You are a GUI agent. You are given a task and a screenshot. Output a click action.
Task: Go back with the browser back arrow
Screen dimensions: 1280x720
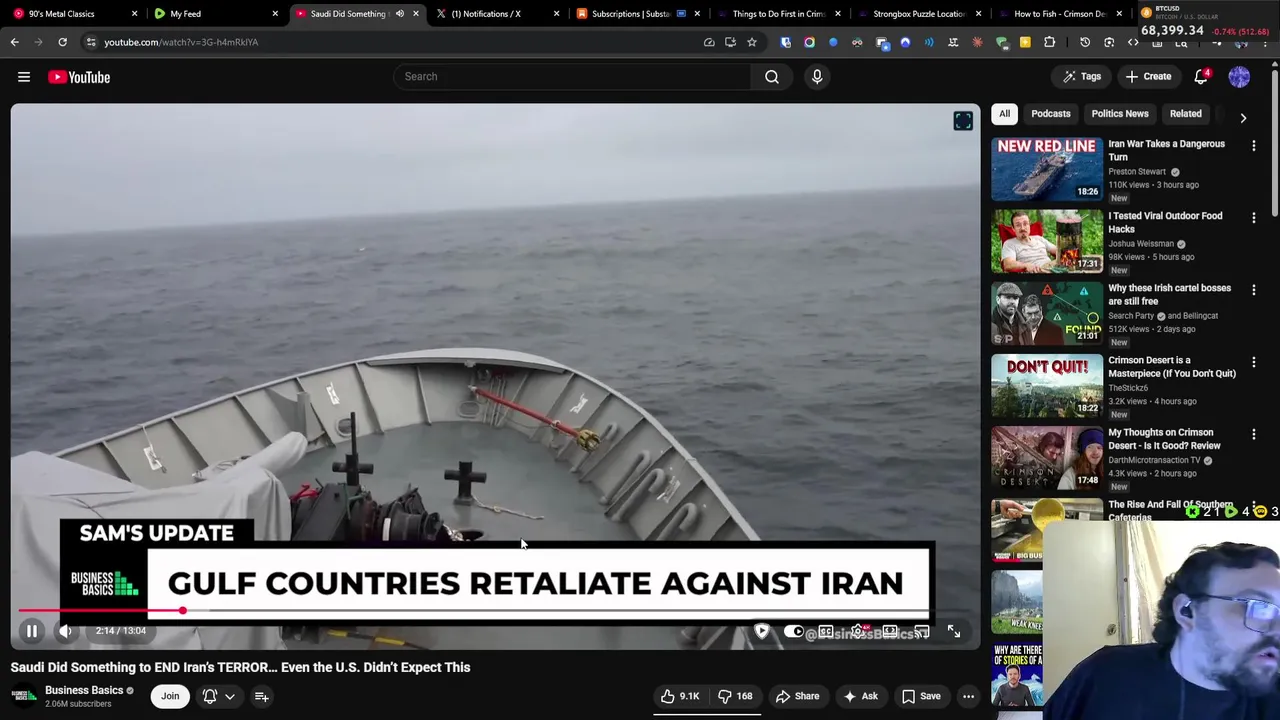(x=14, y=42)
